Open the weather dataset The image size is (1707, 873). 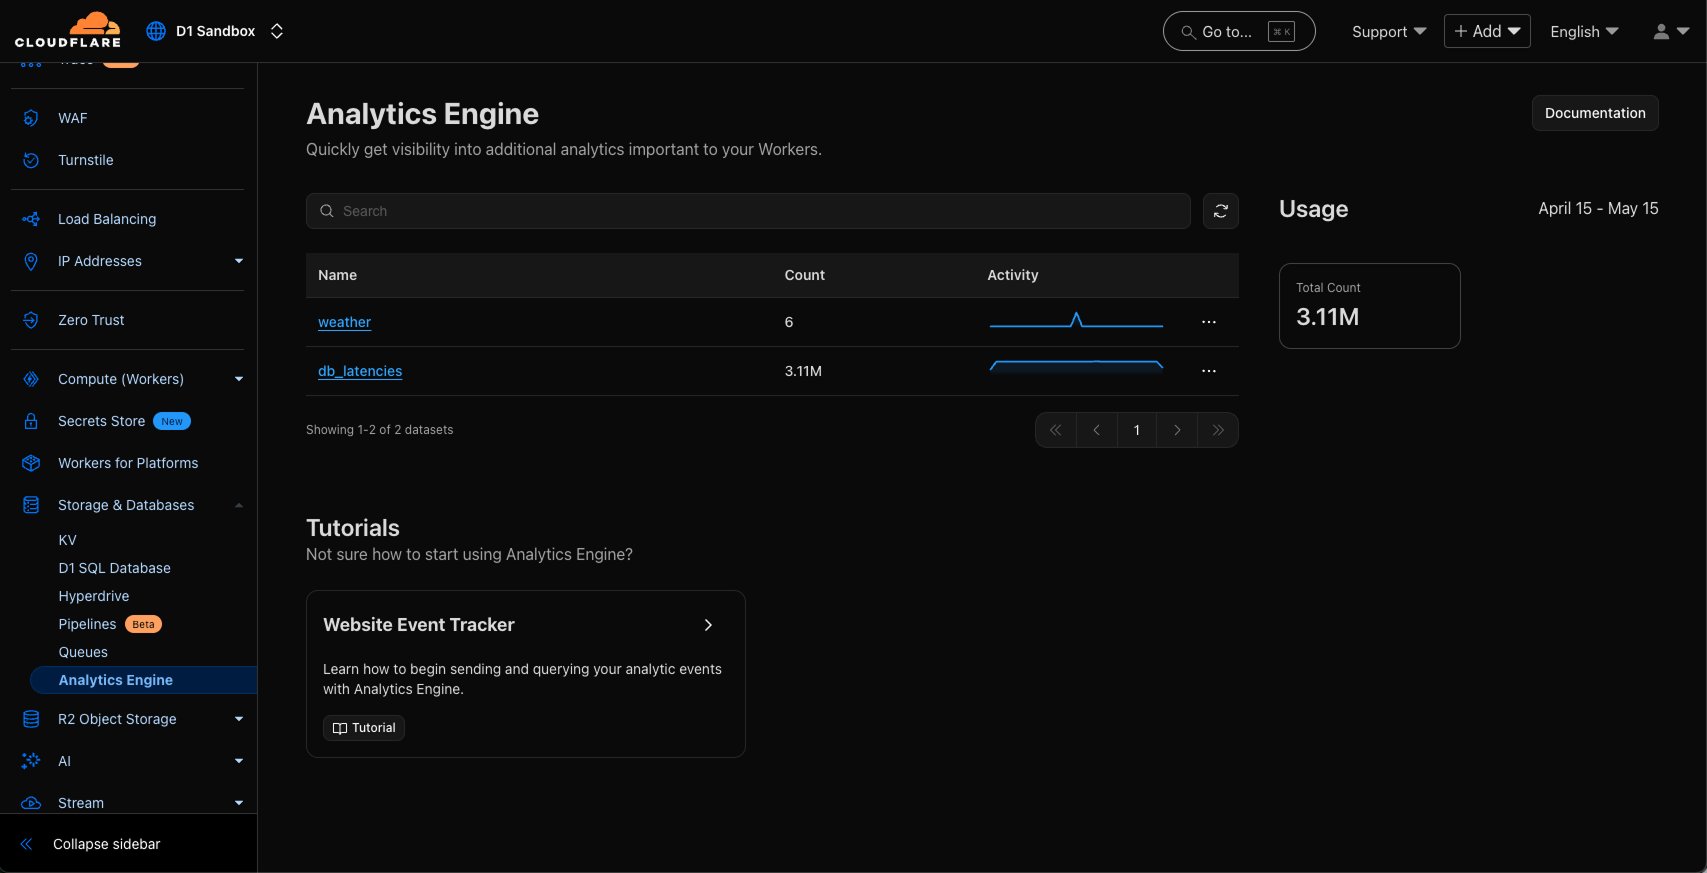click(344, 322)
